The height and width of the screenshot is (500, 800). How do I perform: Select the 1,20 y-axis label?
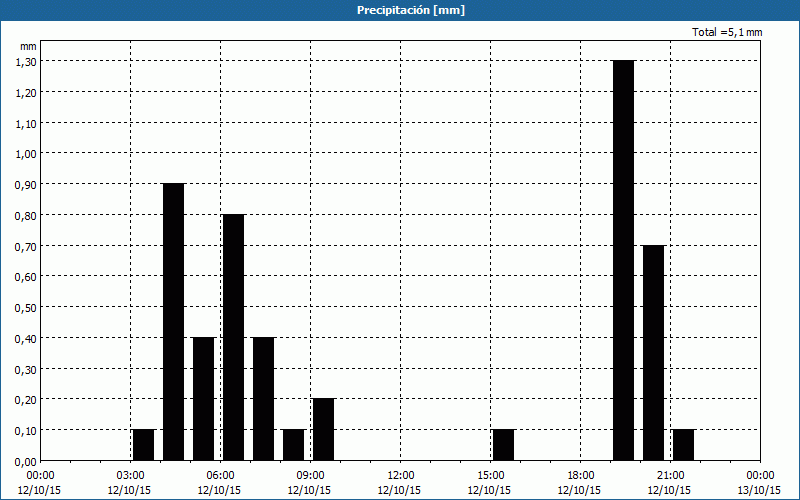pos(26,92)
